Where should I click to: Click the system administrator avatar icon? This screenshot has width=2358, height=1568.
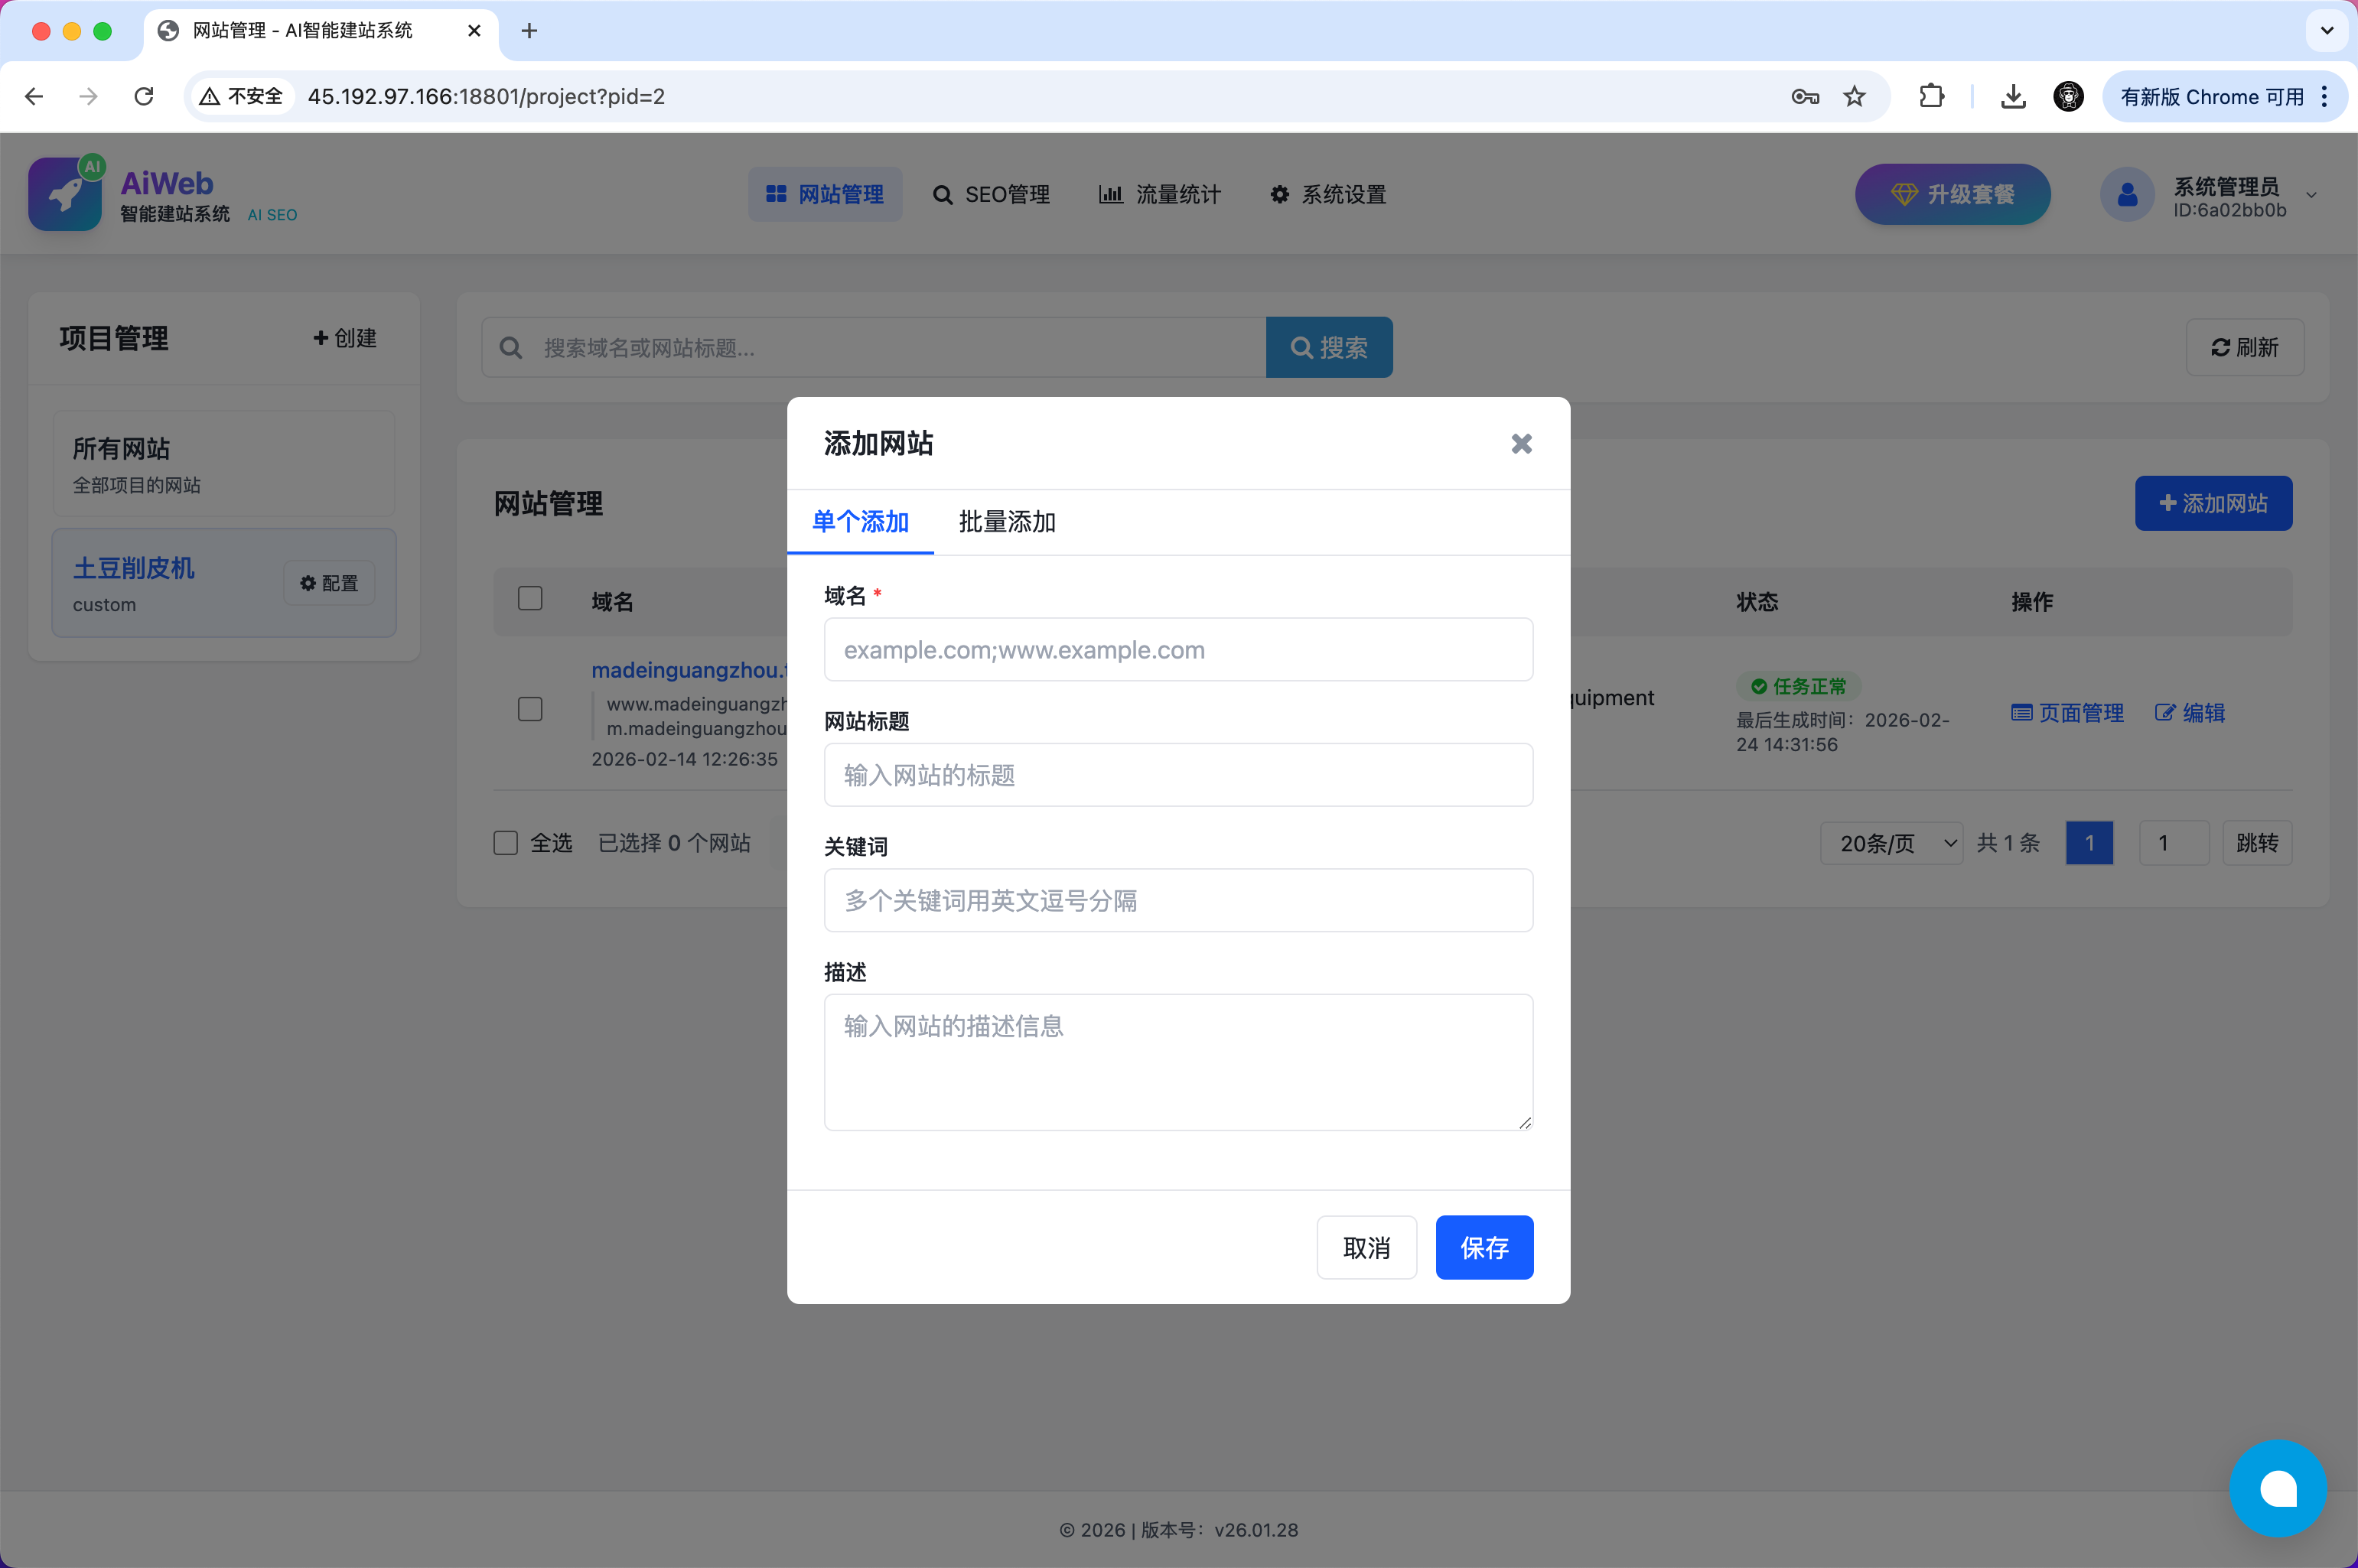[2127, 194]
